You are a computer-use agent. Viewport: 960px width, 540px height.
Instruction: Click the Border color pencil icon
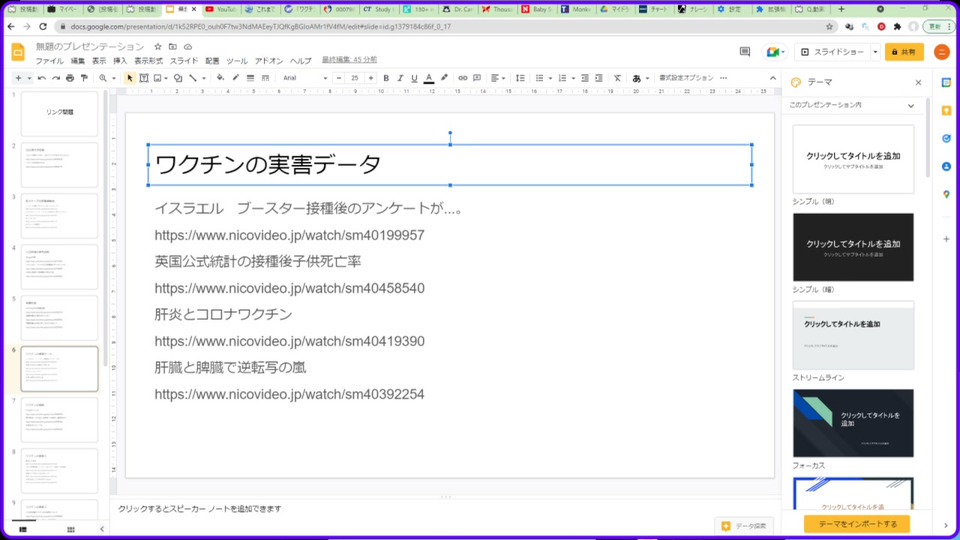pyautogui.click(x=236, y=78)
